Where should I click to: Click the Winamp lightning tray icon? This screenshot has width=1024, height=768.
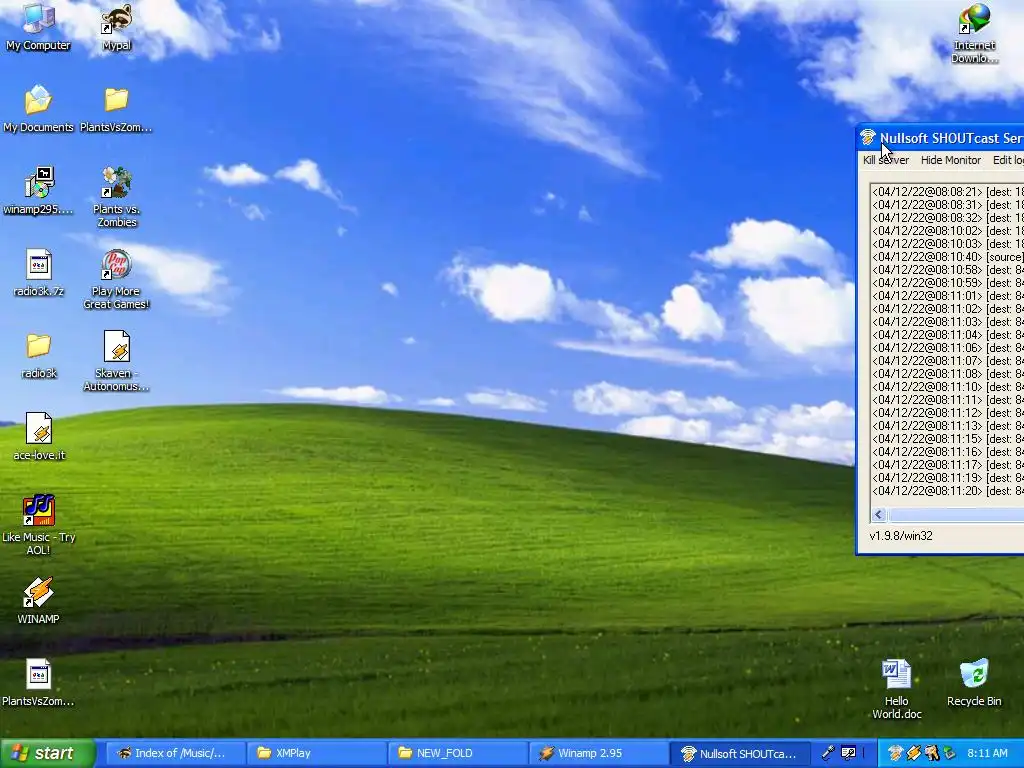pyautogui.click(x=913, y=753)
